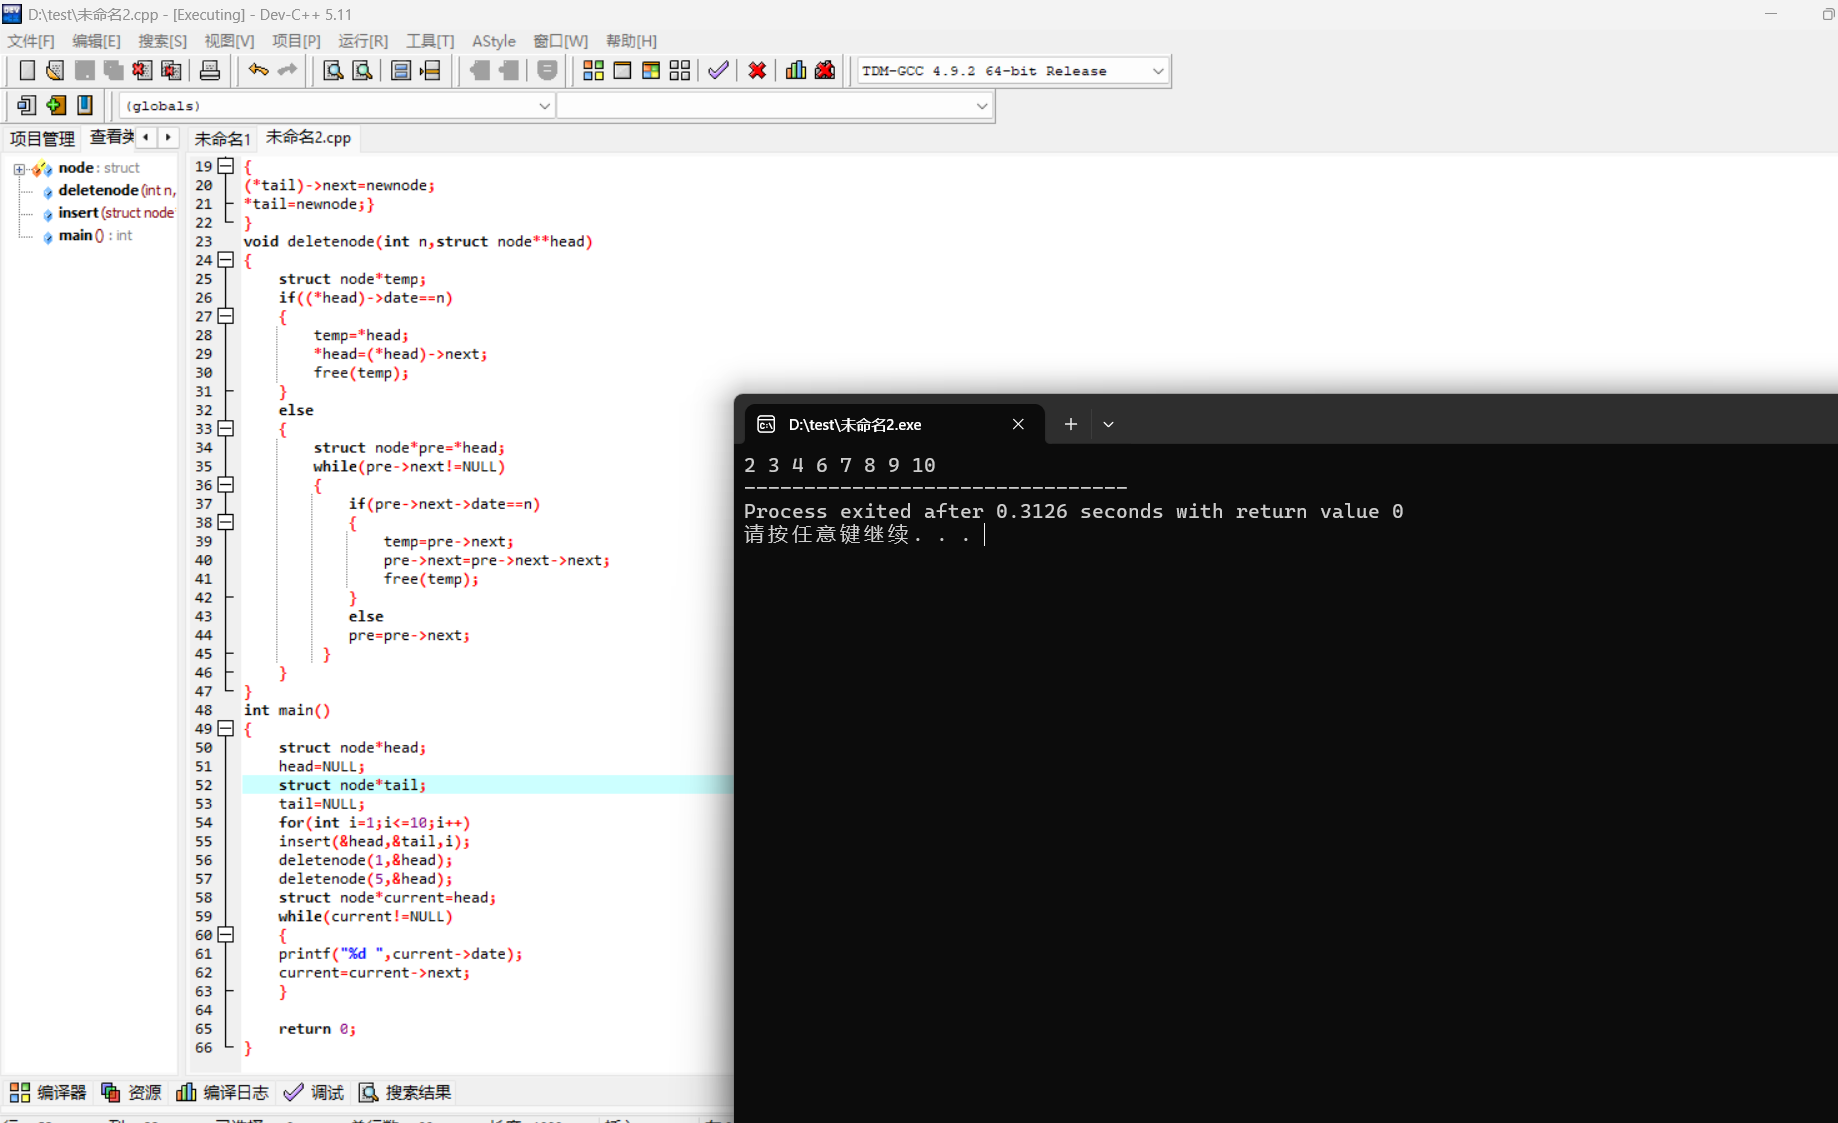
Task: Click the Compile and Run toolbar icon
Action: pyautogui.click(x=651, y=70)
